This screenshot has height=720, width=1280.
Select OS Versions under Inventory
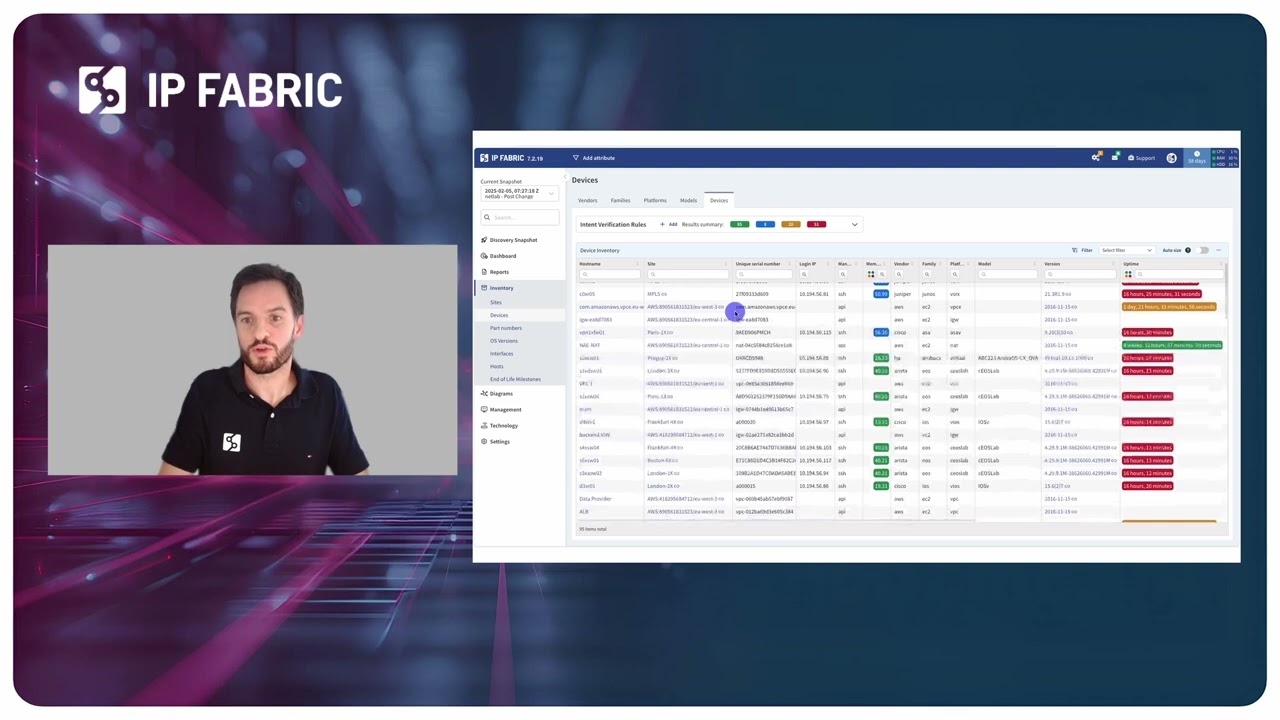(504, 341)
